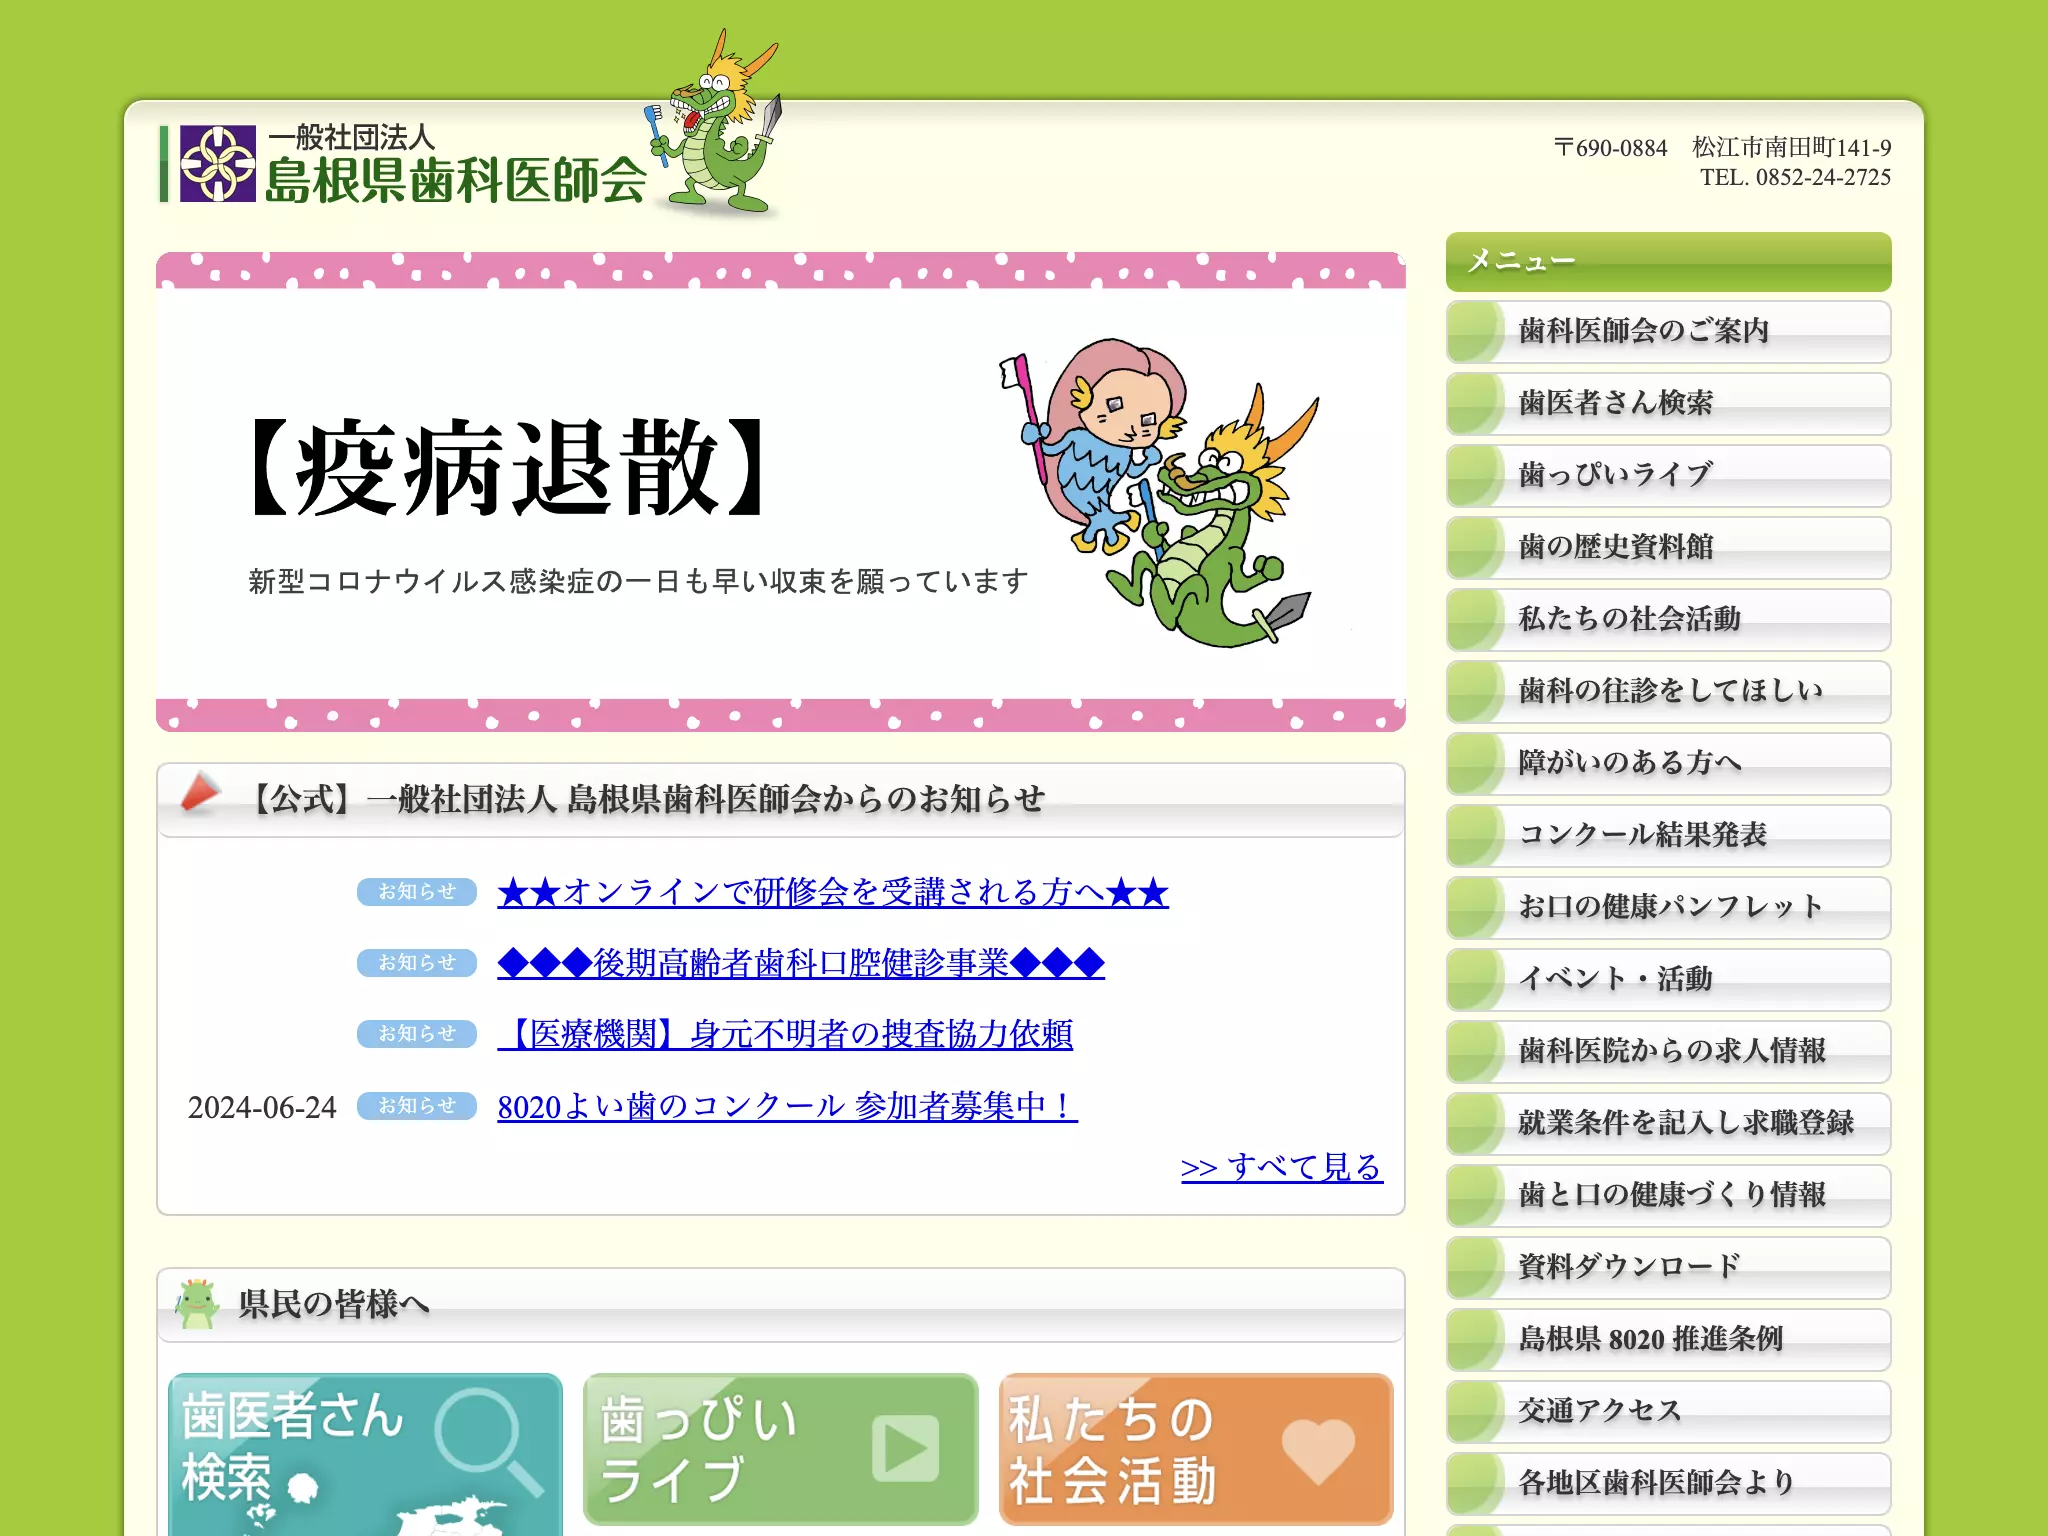Open 資料ダウンロード menu item
This screenshot has width=2048, height=1536.
point(1668,1267)
